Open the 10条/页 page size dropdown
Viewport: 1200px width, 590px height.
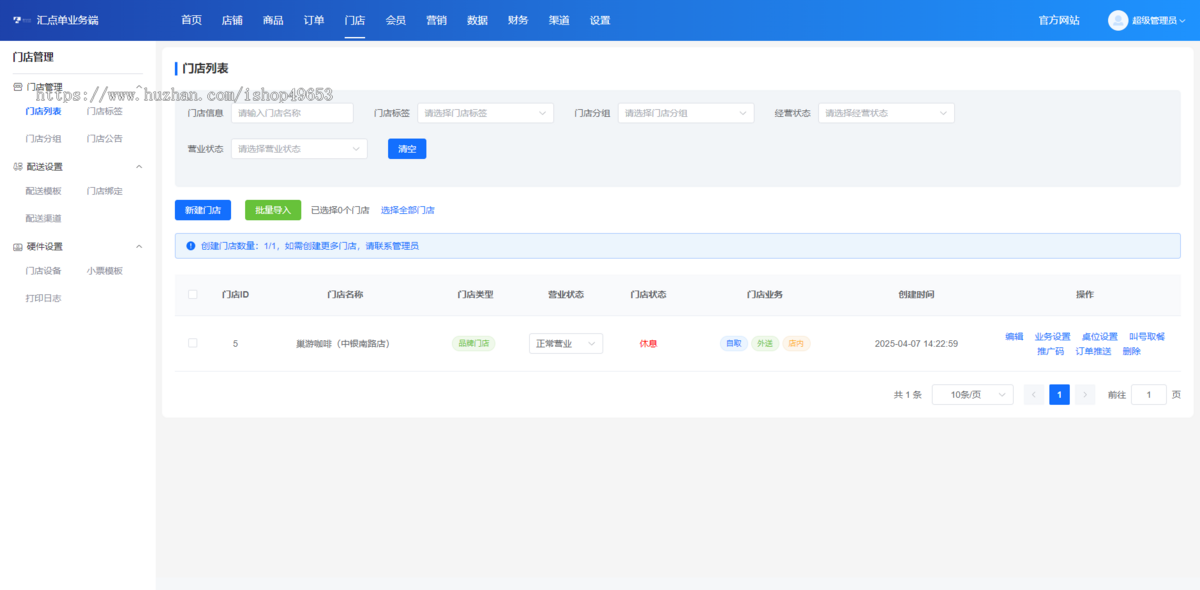pyautogui.click(x=972, y=395)
